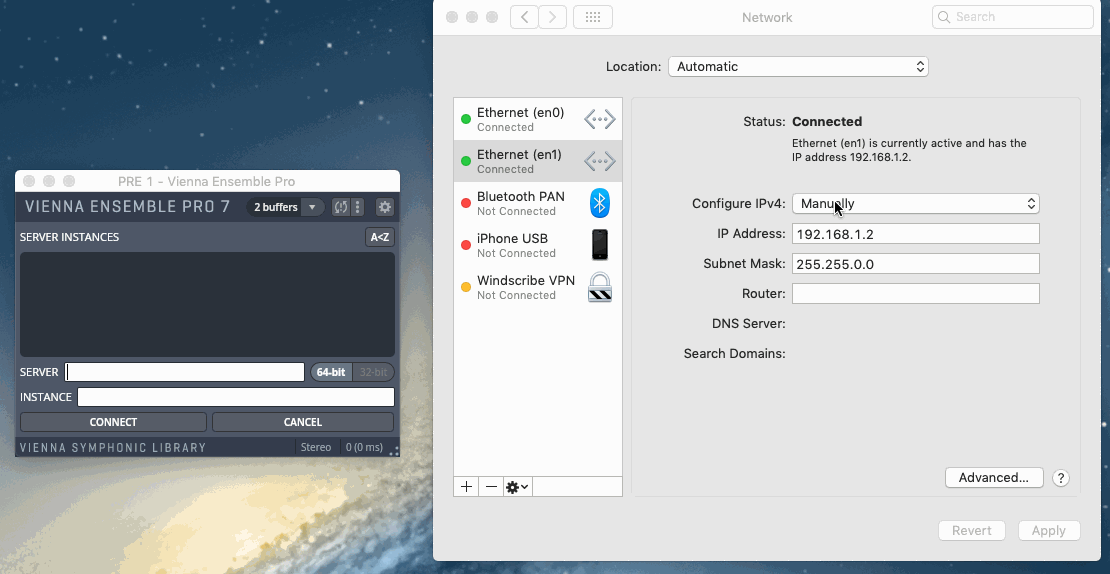
Task: Click the Vienna Ensemble window resize grip
Action: (394, 450)
